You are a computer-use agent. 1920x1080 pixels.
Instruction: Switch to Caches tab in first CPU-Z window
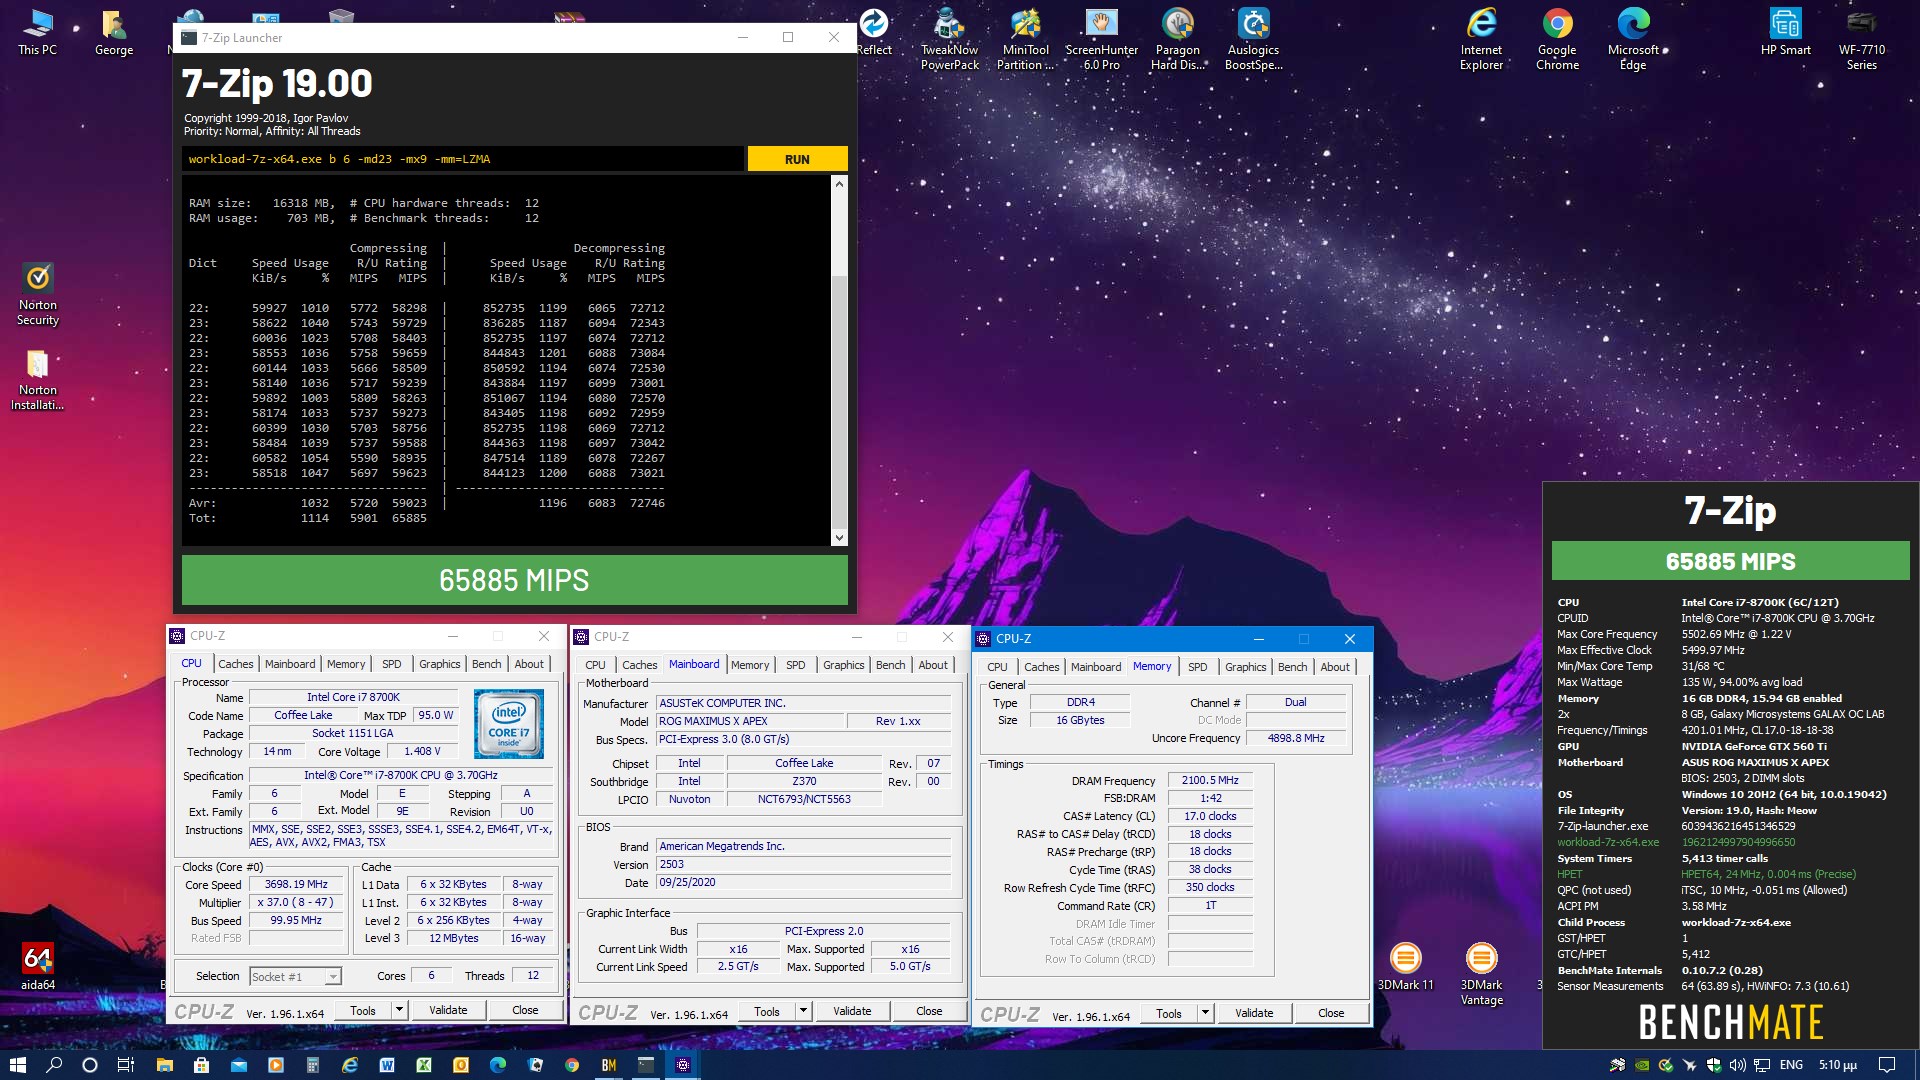(x=235, y=664)
